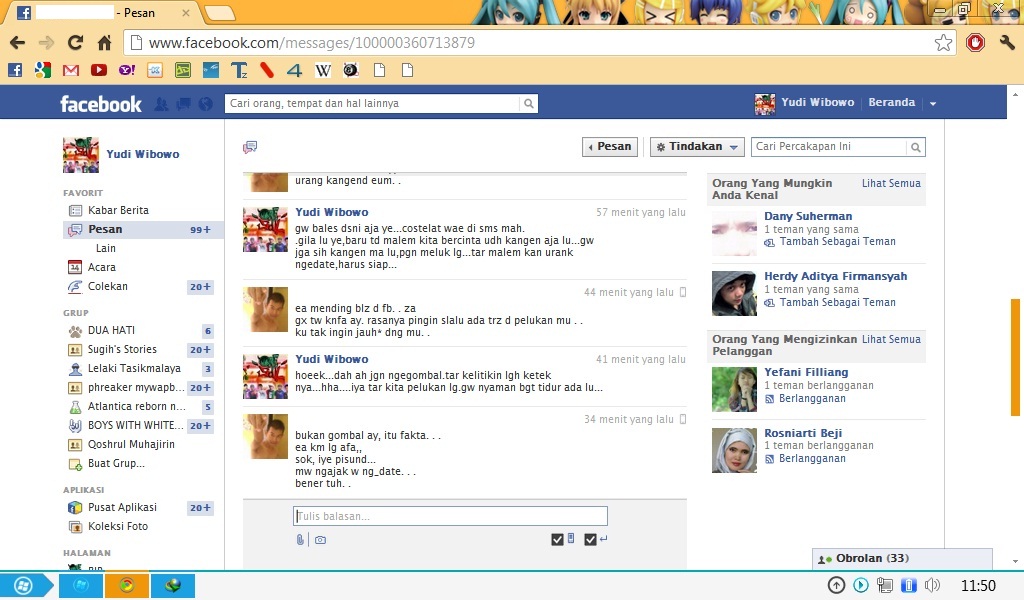
Task: Open the network icon in system tray
Action: tap(885, 585)
